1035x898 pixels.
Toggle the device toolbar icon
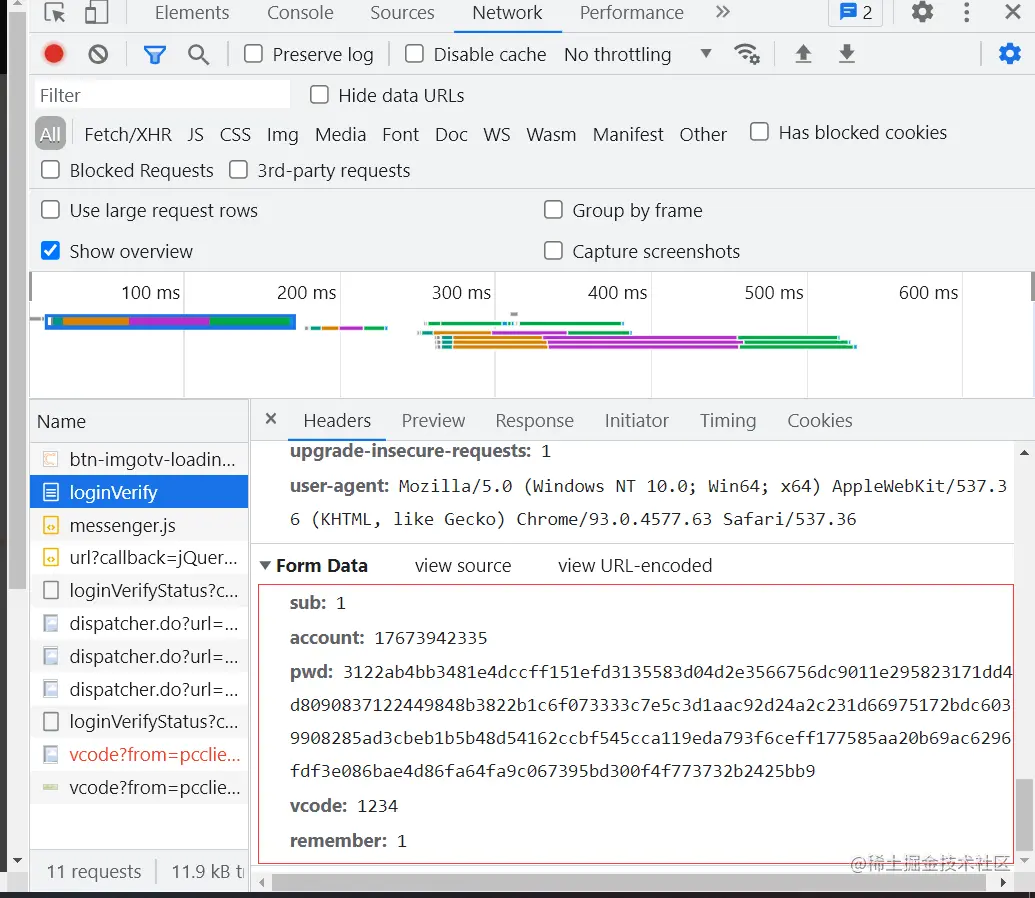[x=97, y=13]
